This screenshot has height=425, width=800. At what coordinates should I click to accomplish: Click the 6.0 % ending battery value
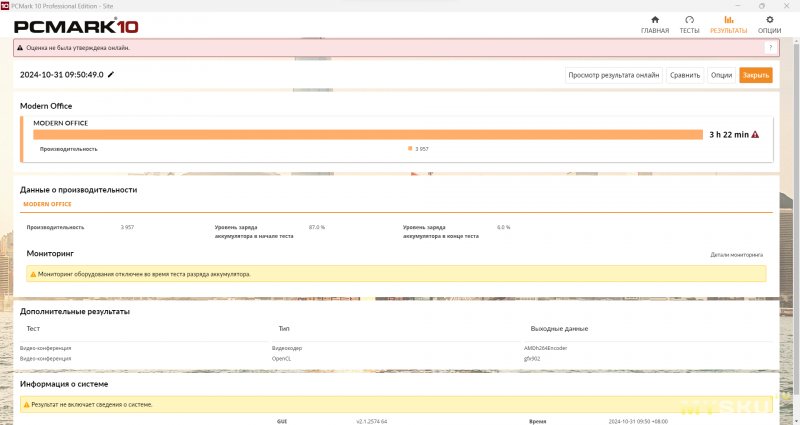[x=504, y=227]
